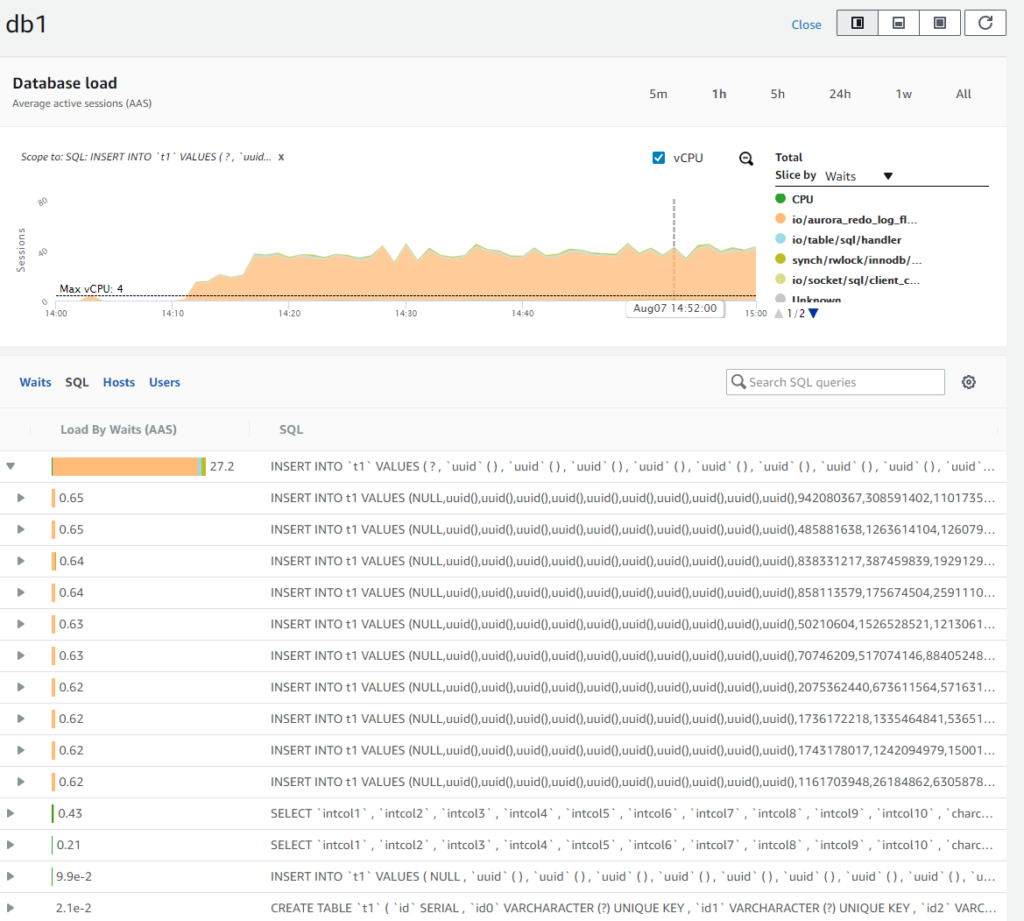This screenshot has height=921, width=1024.
Task: Click the Close link
Action: [806, 25]
